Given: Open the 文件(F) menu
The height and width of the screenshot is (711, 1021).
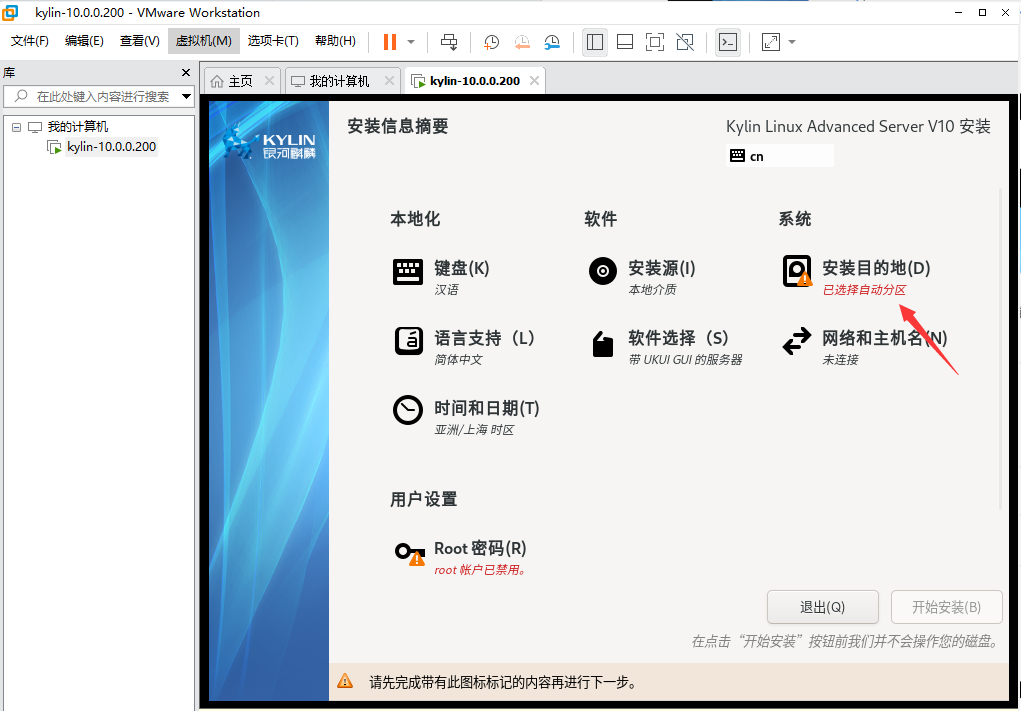Looking at the screenshot, I should click(30, 41).
